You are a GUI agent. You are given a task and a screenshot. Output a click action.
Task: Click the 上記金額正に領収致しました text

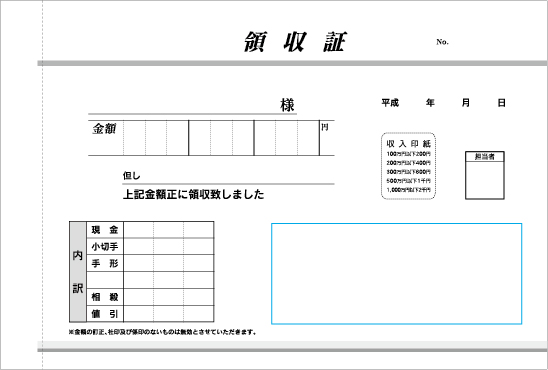coord(193,194)
